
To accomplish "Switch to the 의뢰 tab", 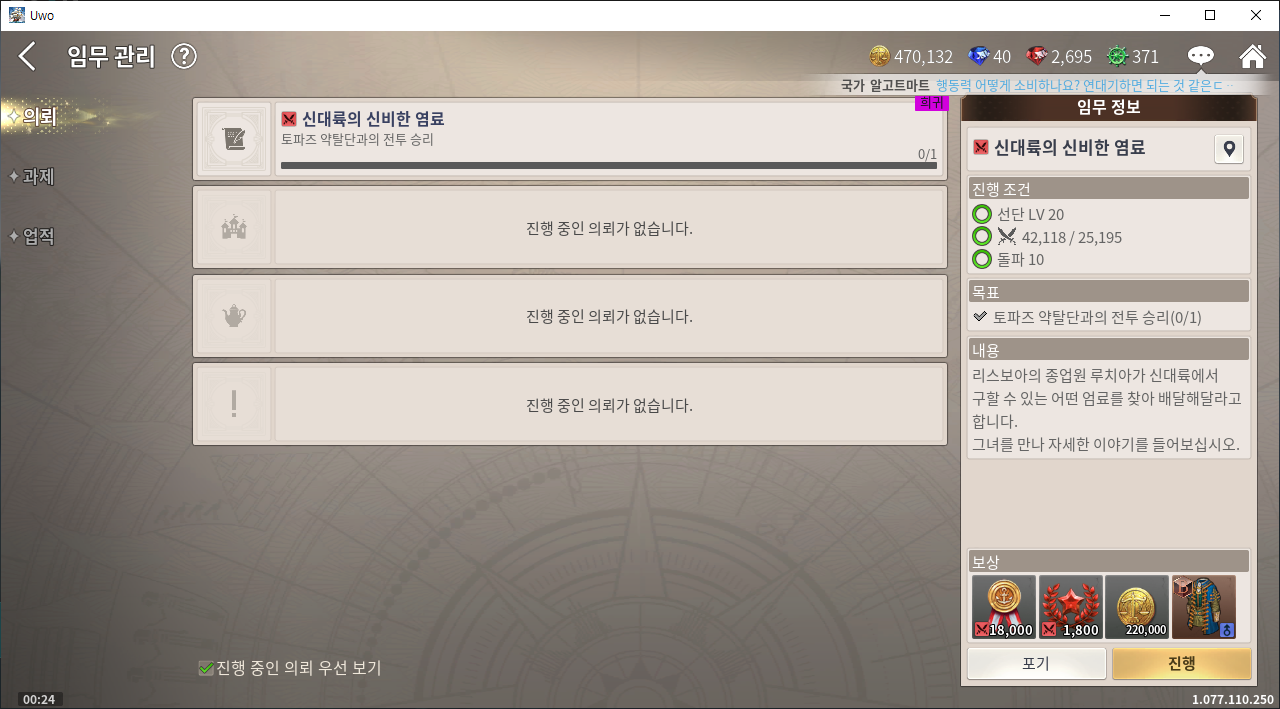I will 39,116.
